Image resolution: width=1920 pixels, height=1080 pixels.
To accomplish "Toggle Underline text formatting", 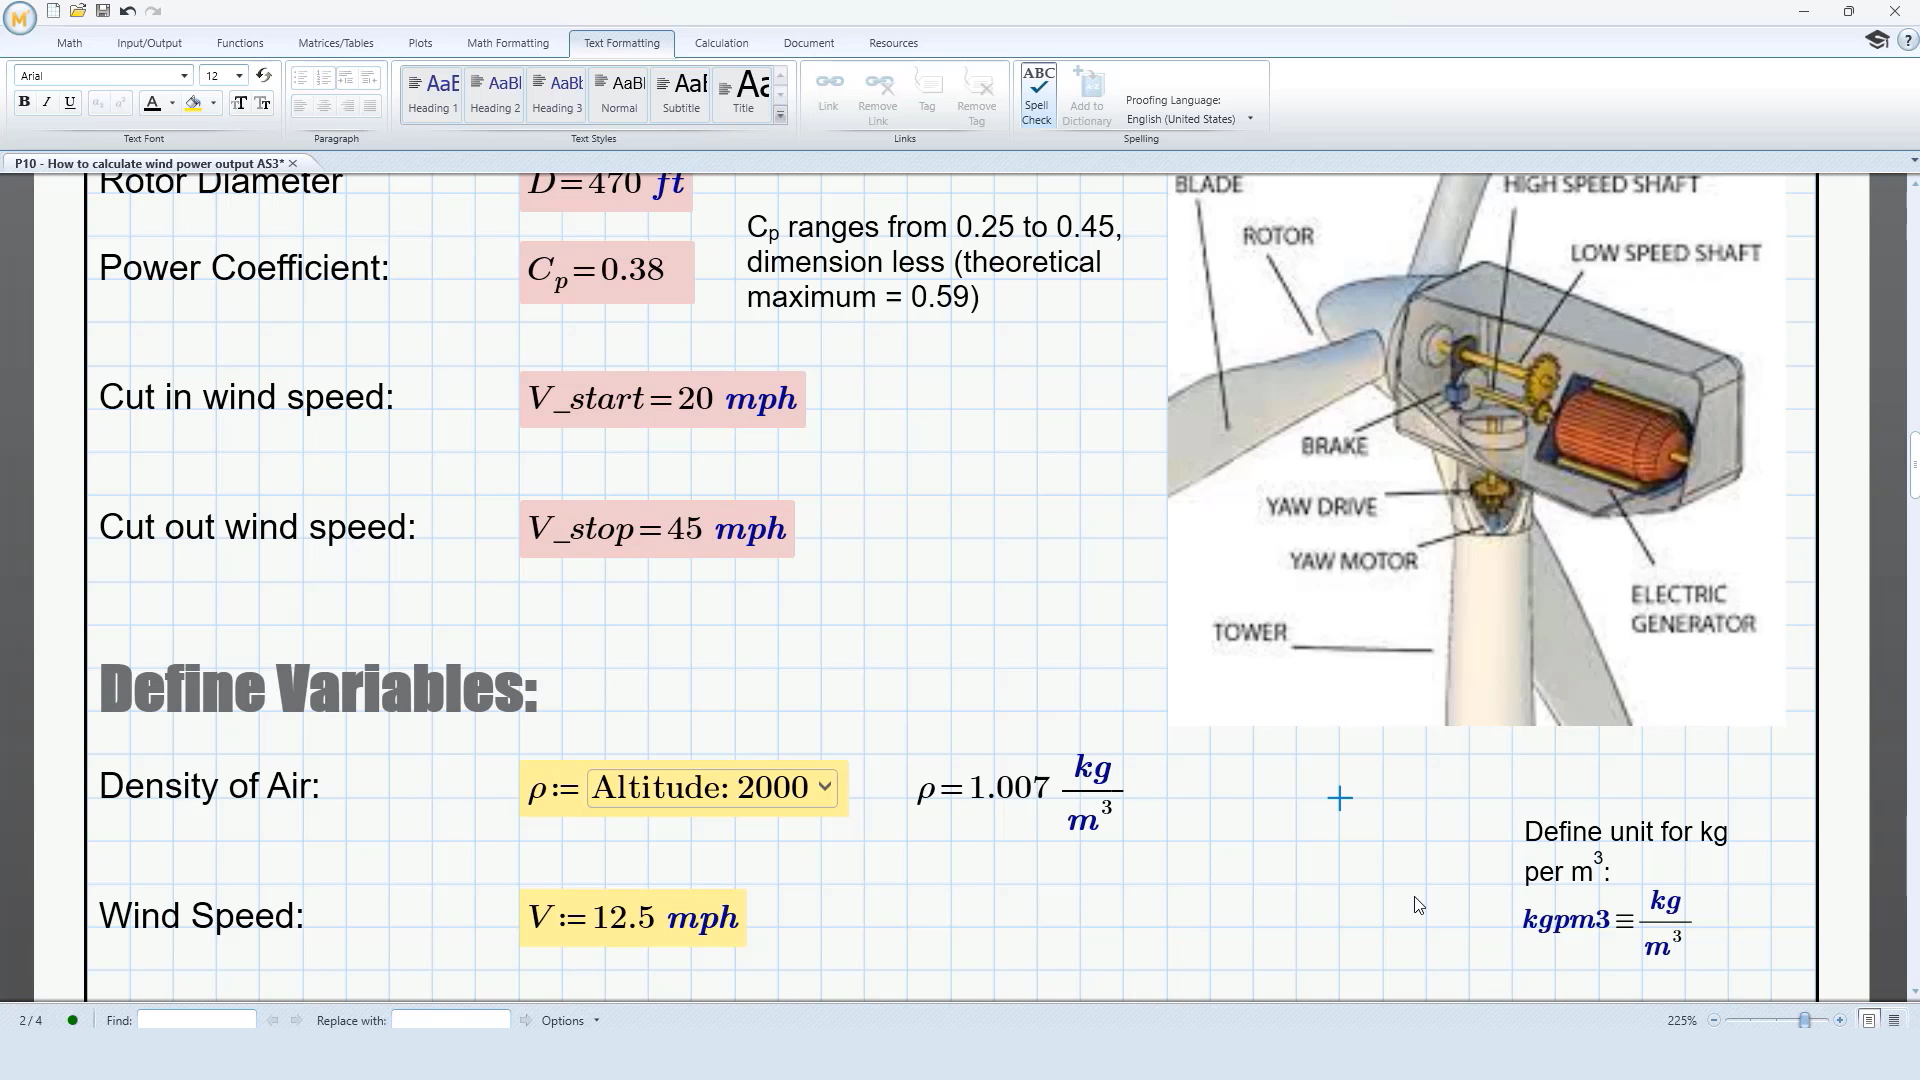I will coord(70,102).
